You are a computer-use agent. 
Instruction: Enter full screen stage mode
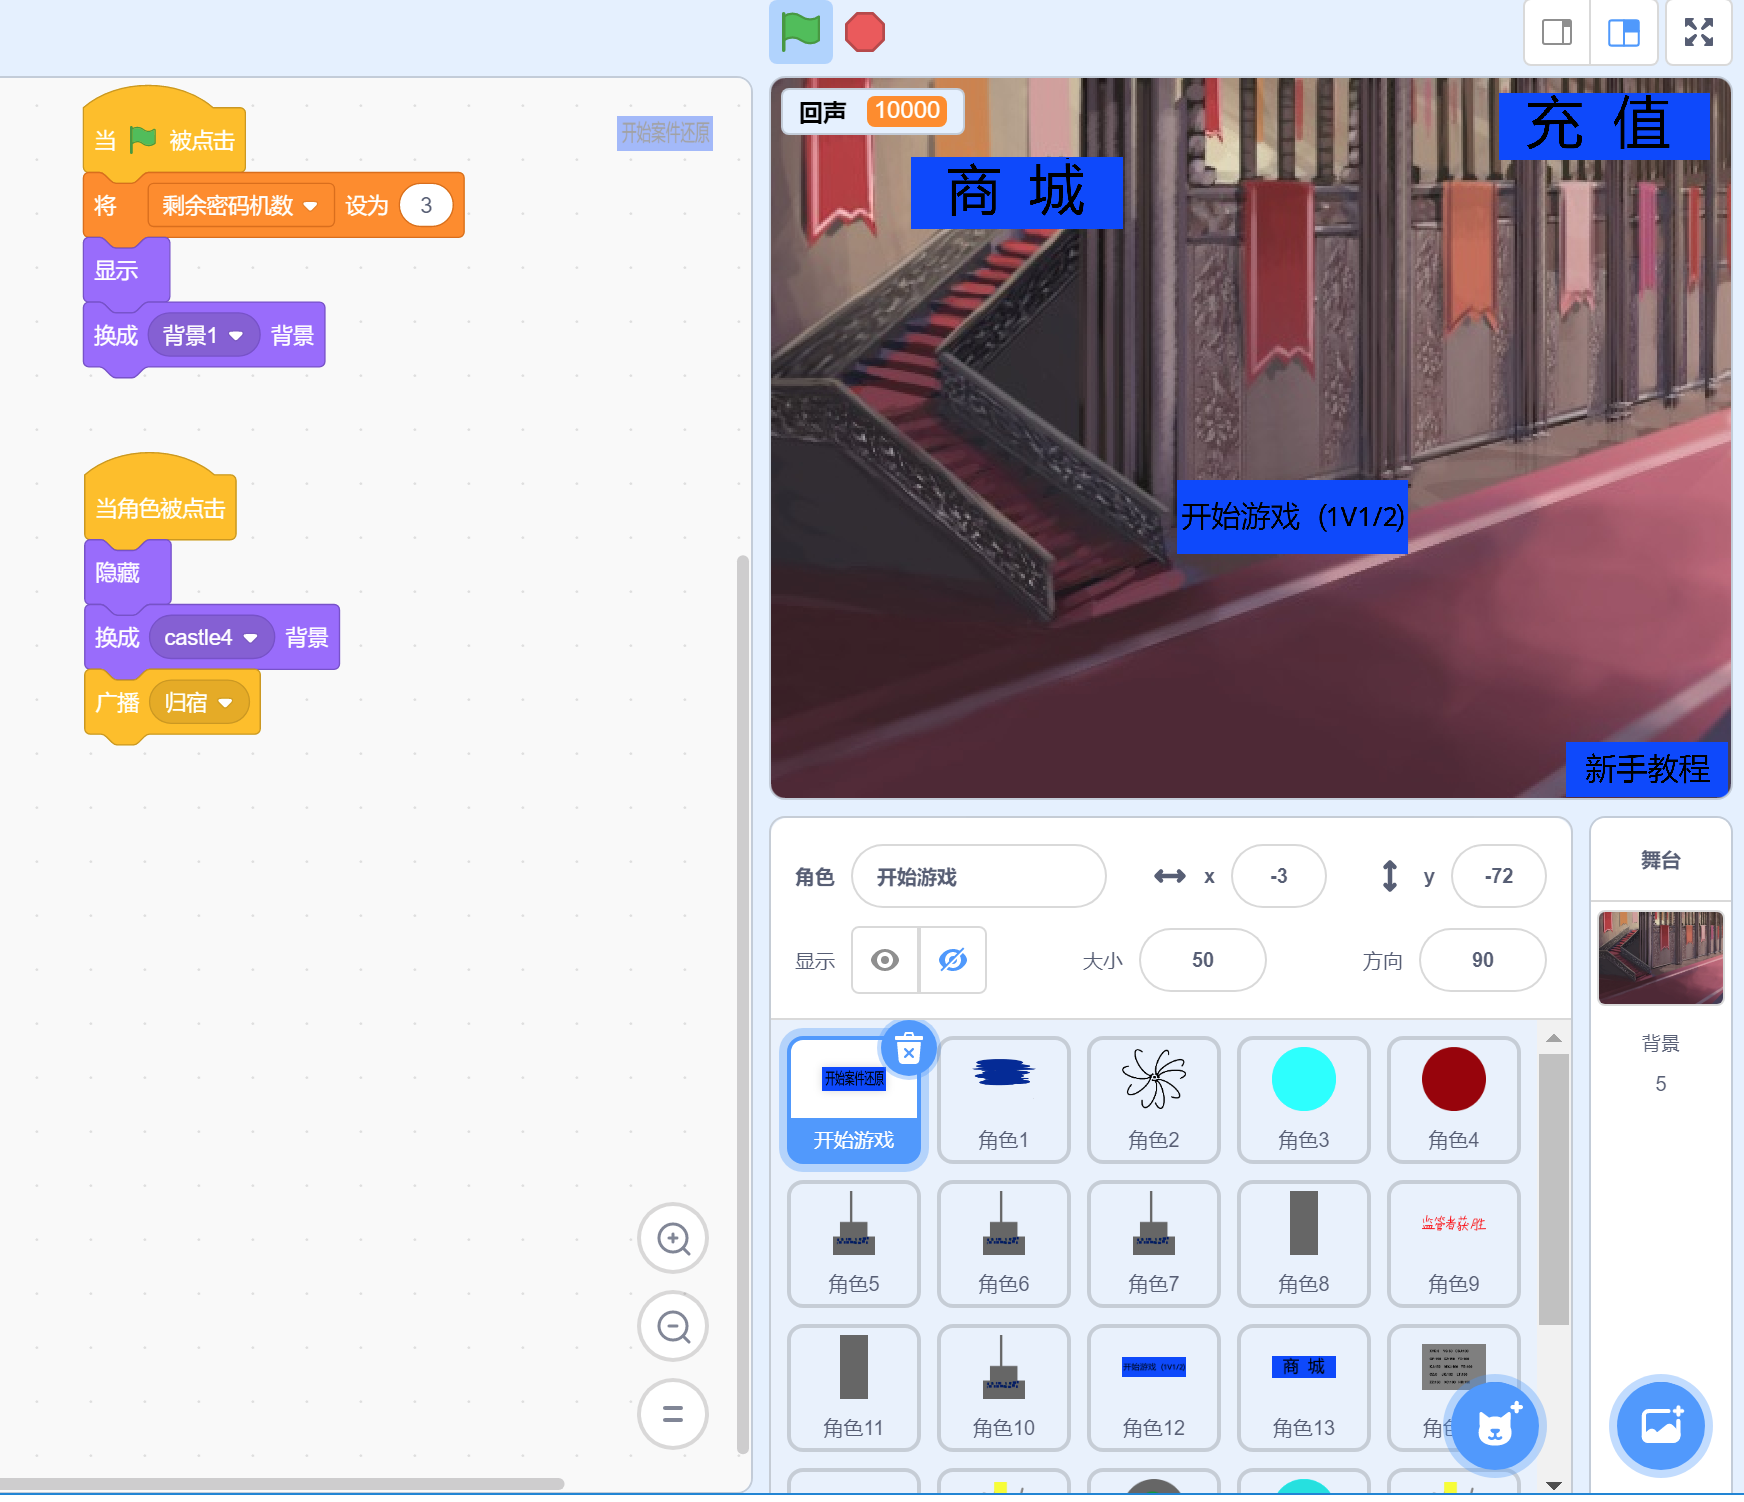[x=1699, y=32]
